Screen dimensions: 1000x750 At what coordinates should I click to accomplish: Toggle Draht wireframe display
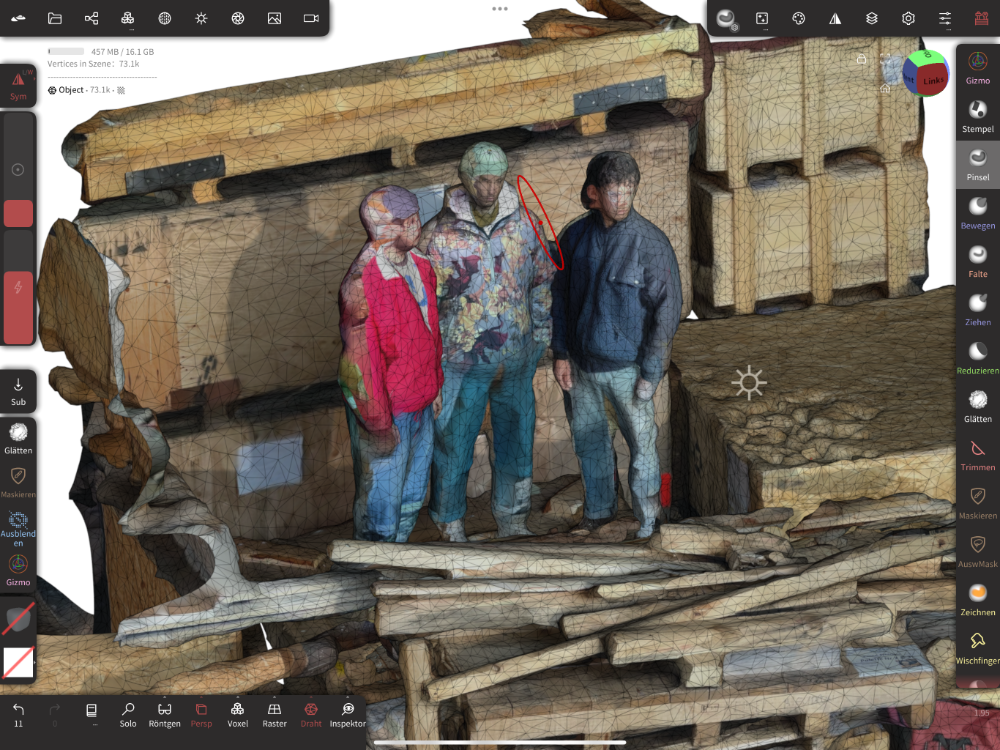coord(311,714)
